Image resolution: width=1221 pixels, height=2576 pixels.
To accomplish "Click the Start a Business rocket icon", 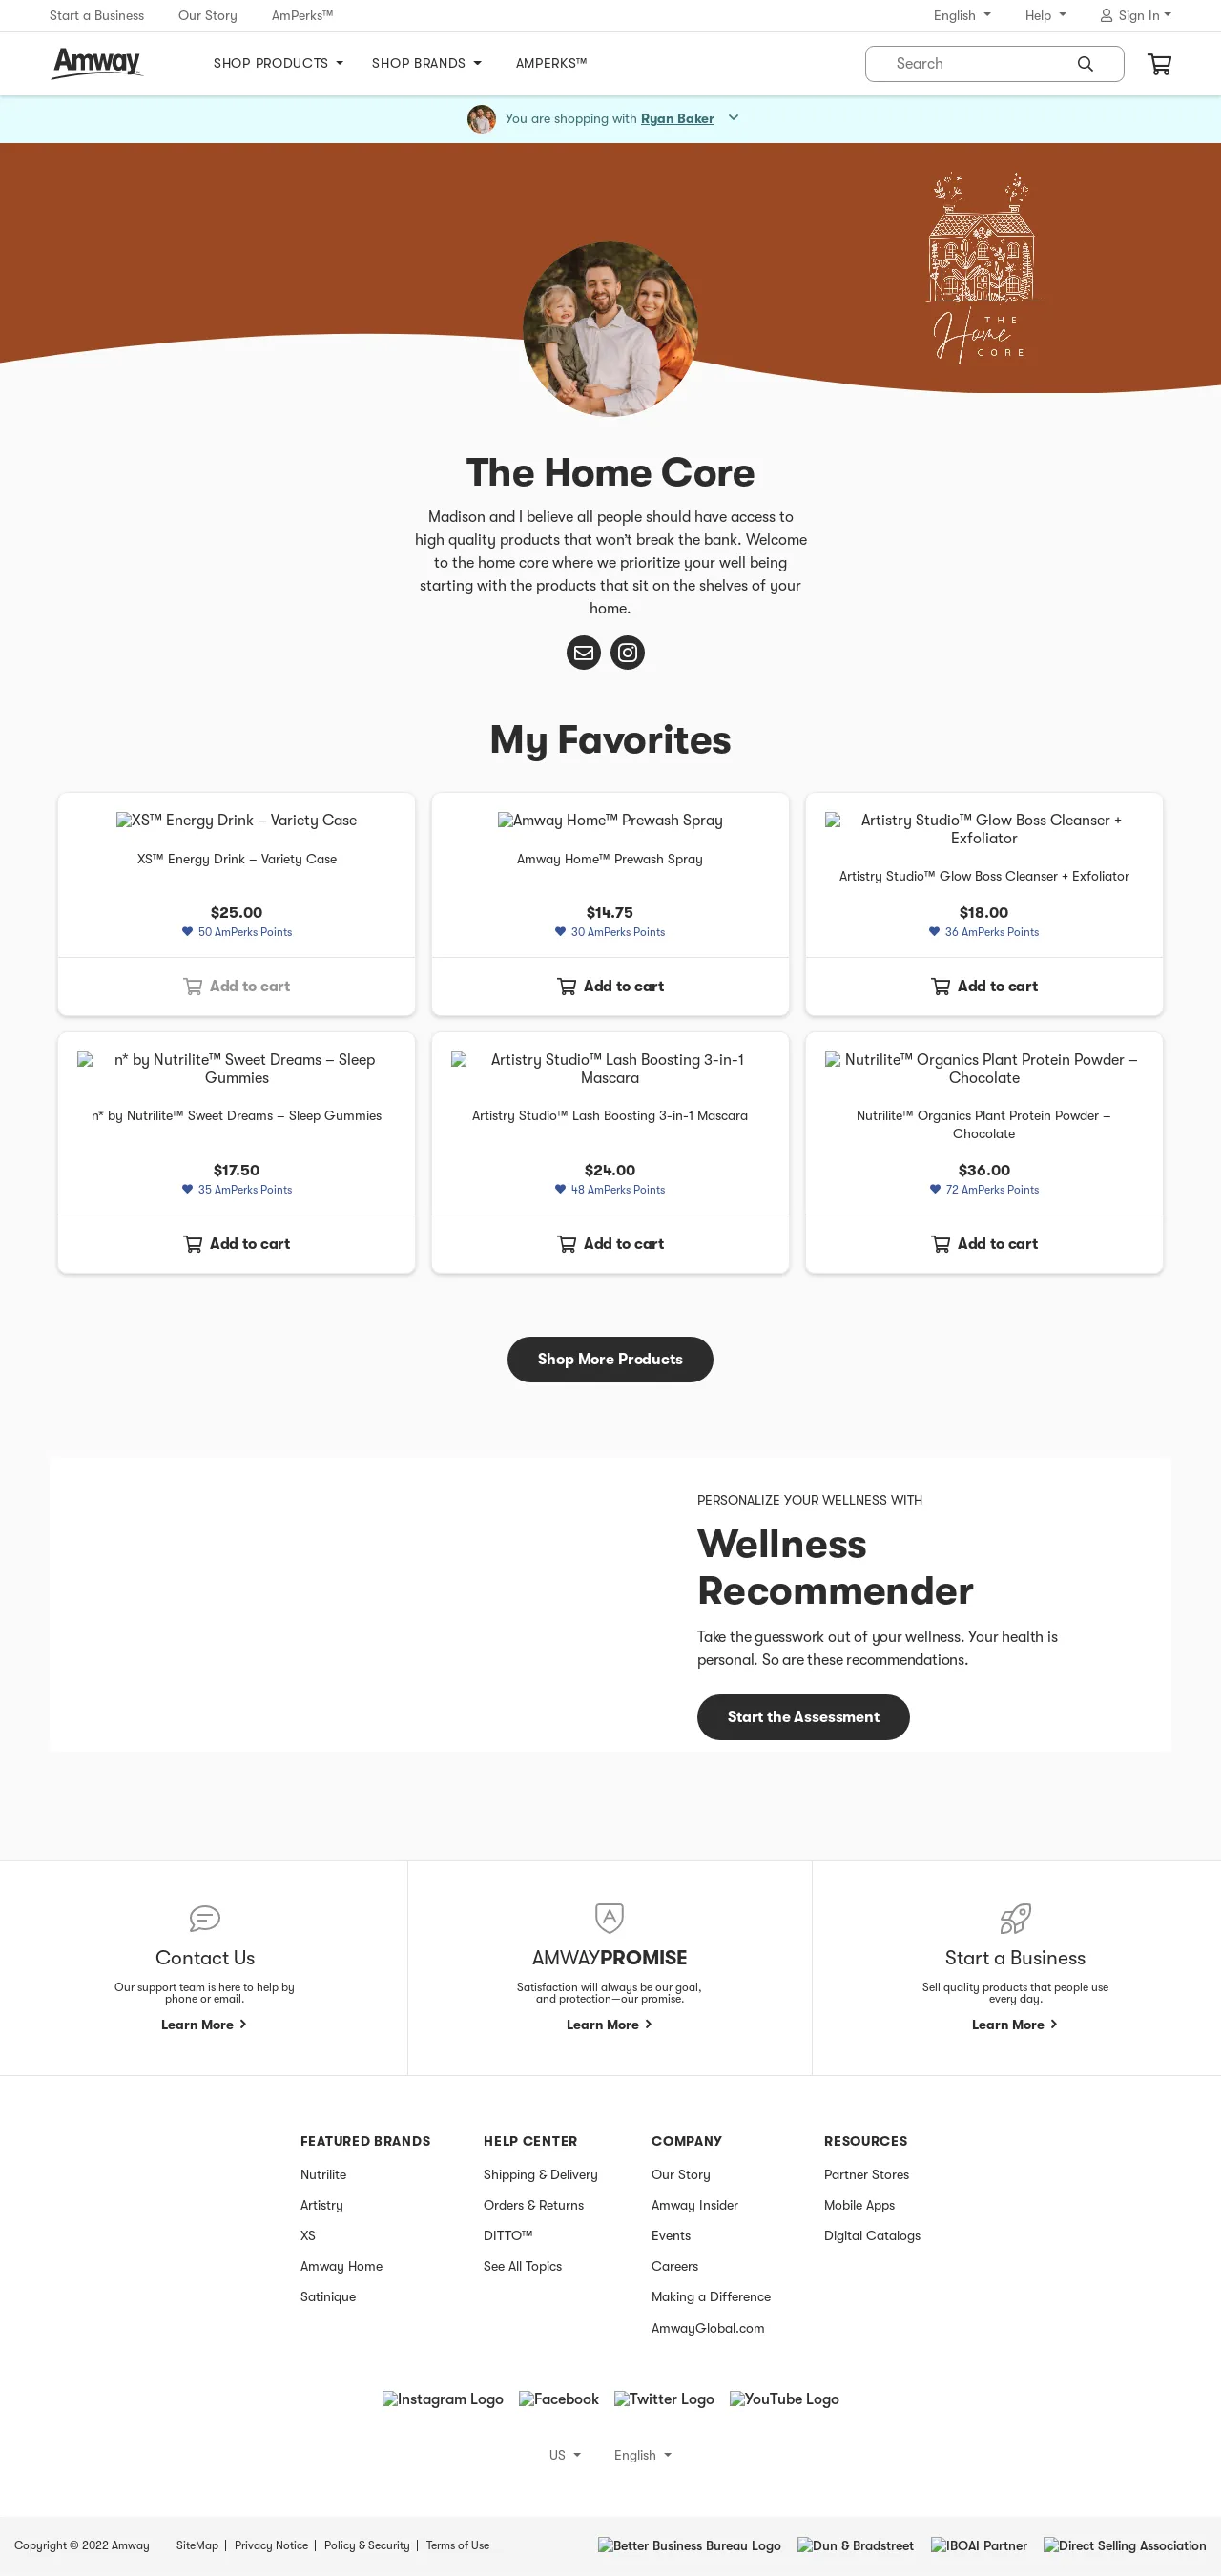I will [x=1015, y=1918].
